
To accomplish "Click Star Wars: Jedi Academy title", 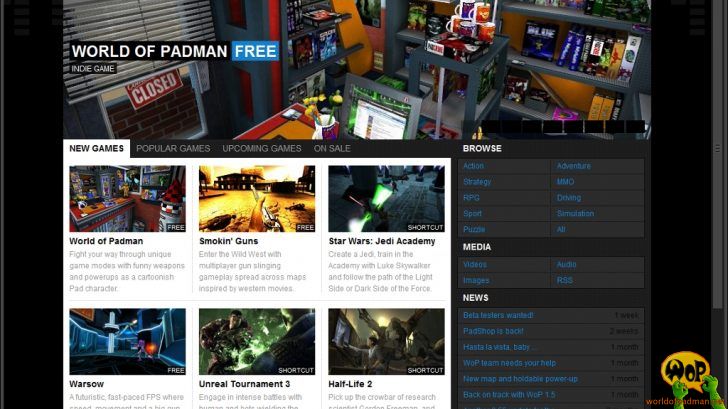I will [382, 241].
